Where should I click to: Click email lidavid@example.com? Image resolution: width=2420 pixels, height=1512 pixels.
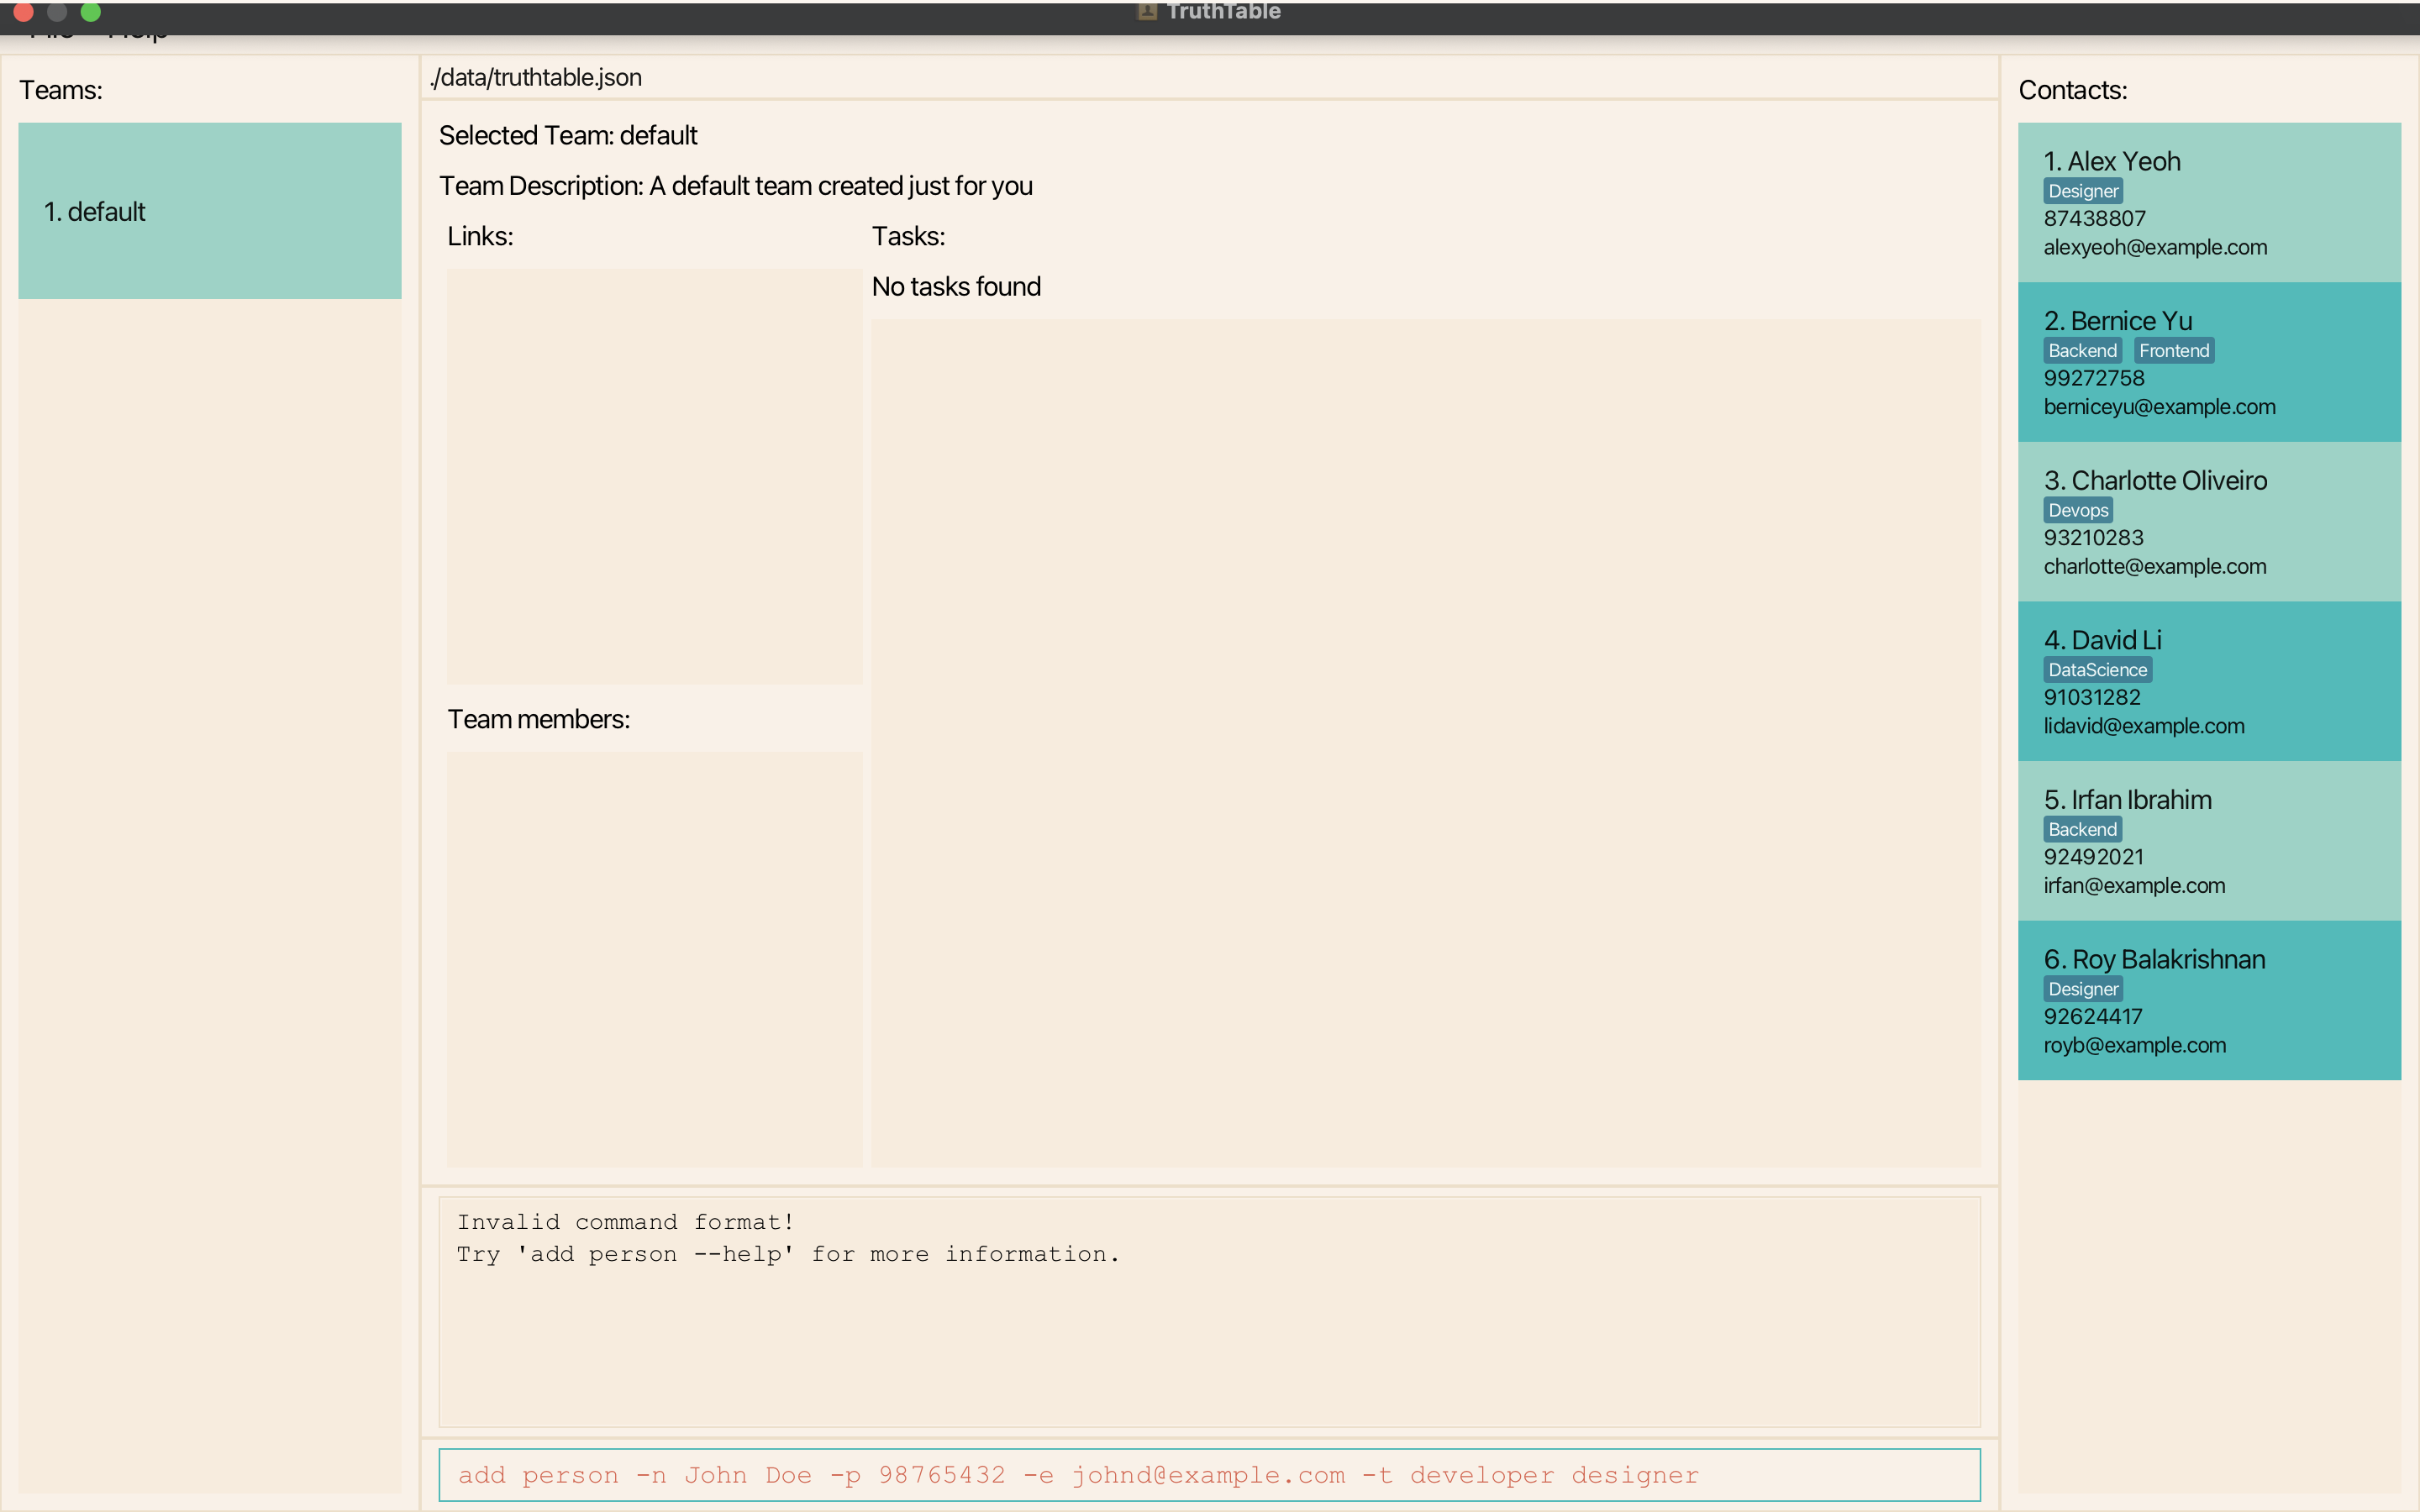2144,726
